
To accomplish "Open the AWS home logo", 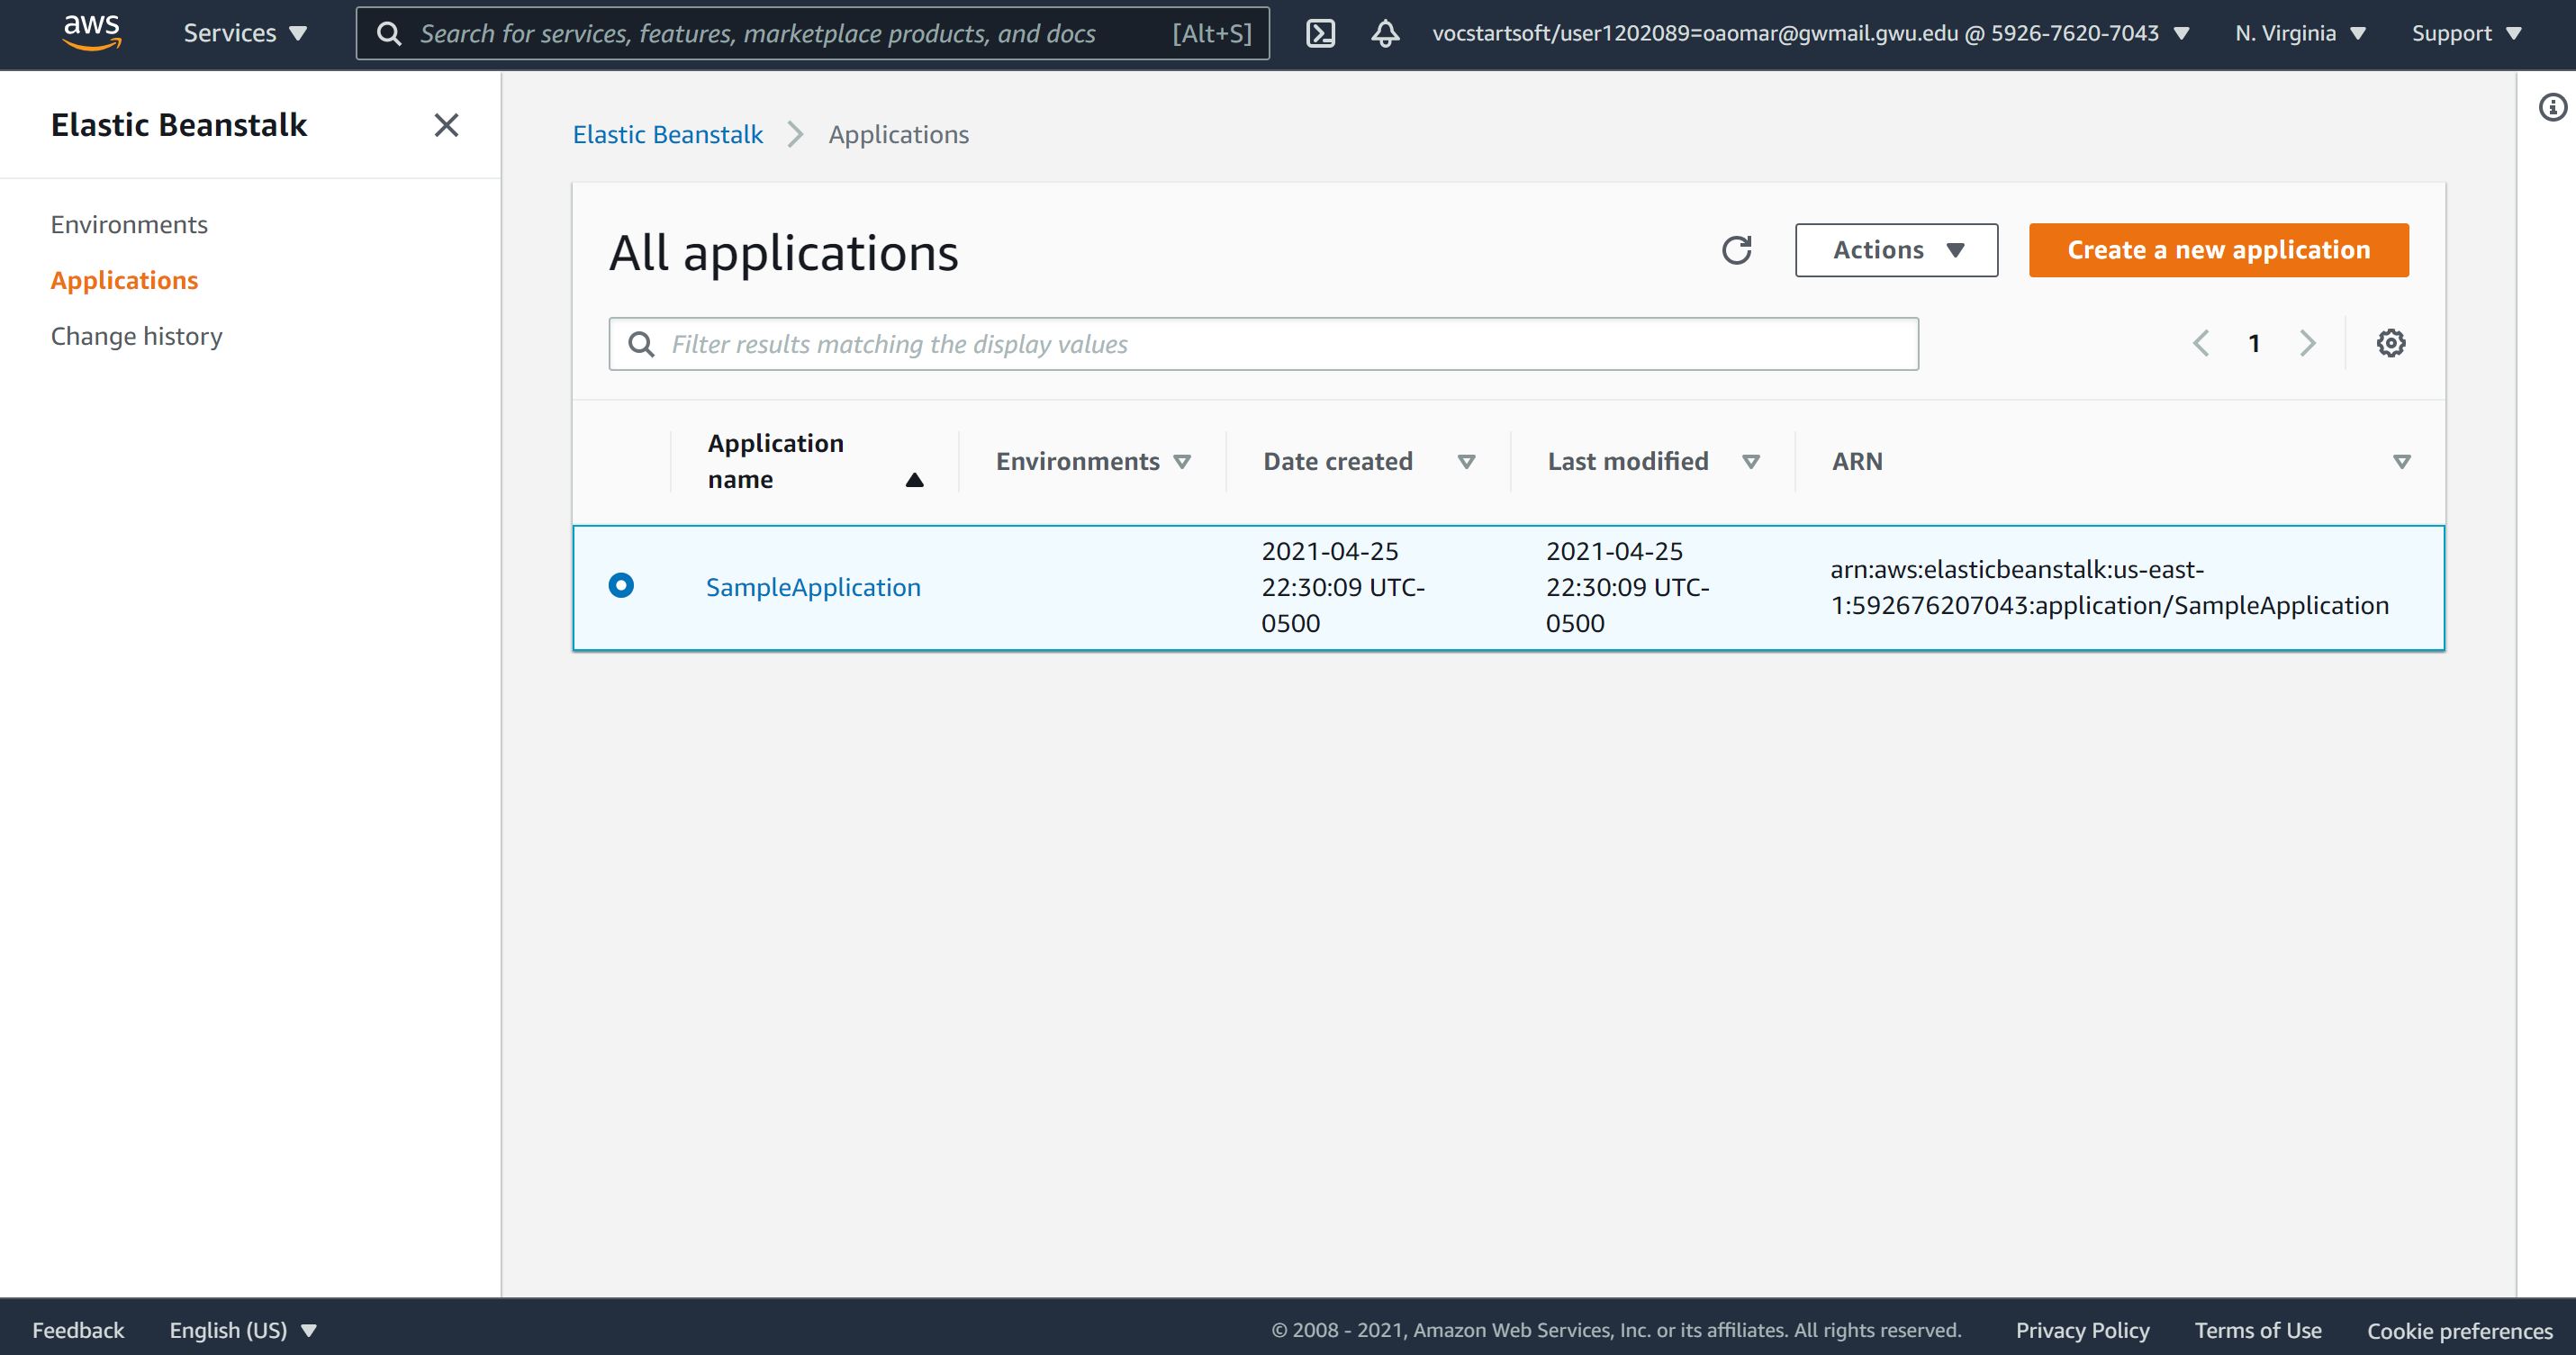I will click(92, 33).
